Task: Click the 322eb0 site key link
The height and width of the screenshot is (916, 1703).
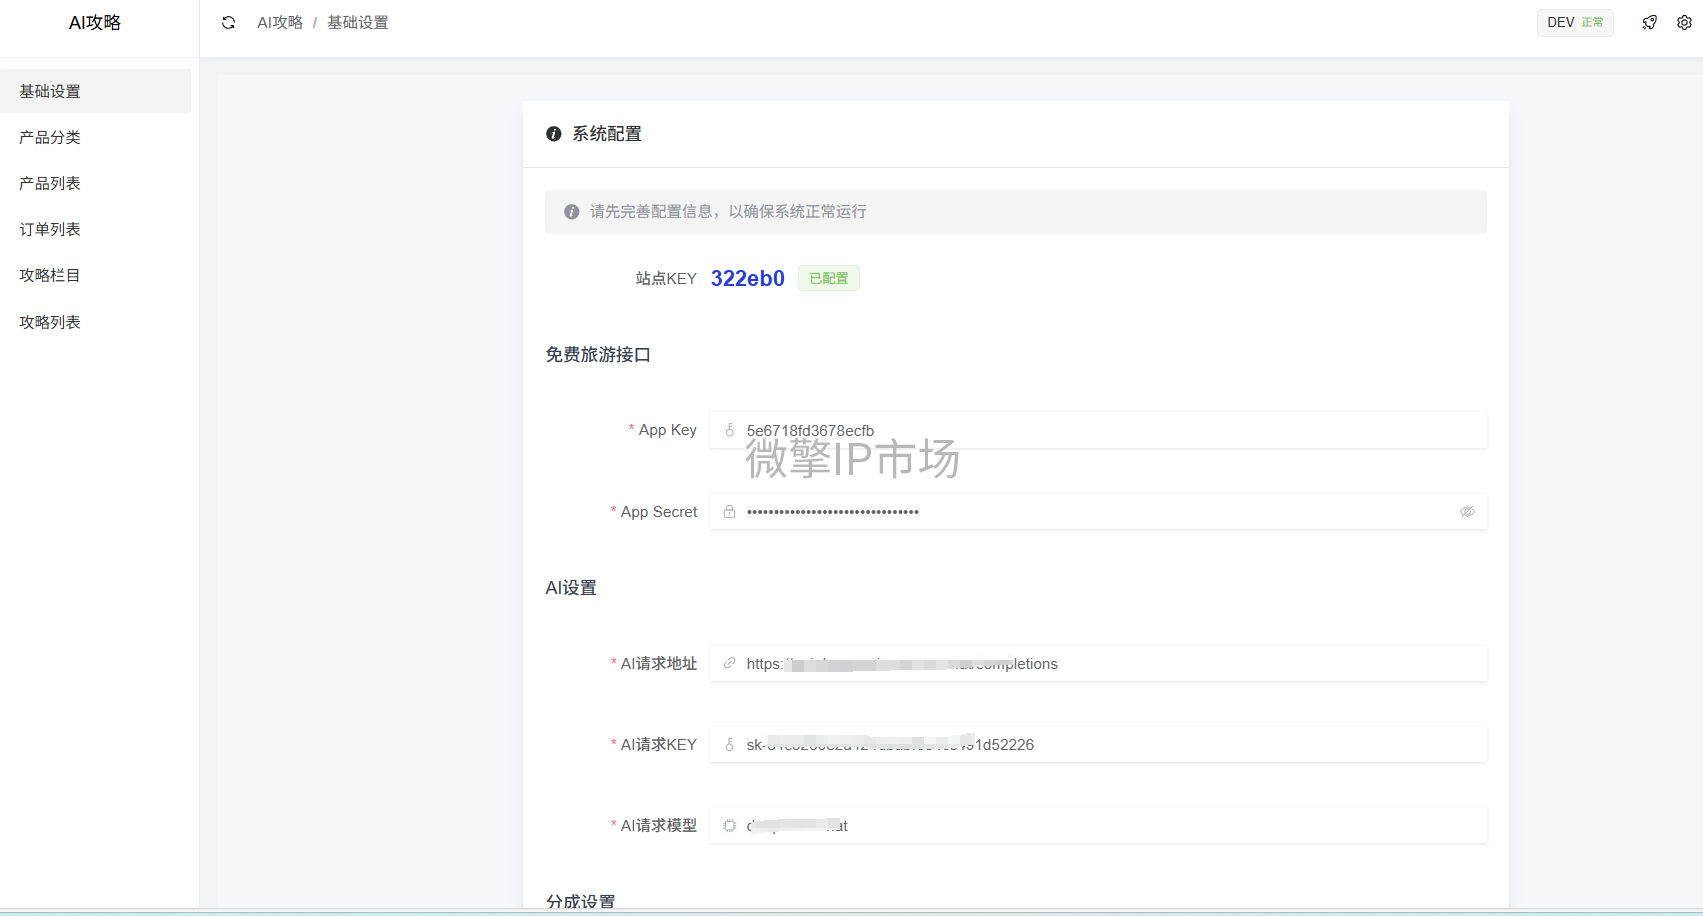Action: [x=747, y=278]
